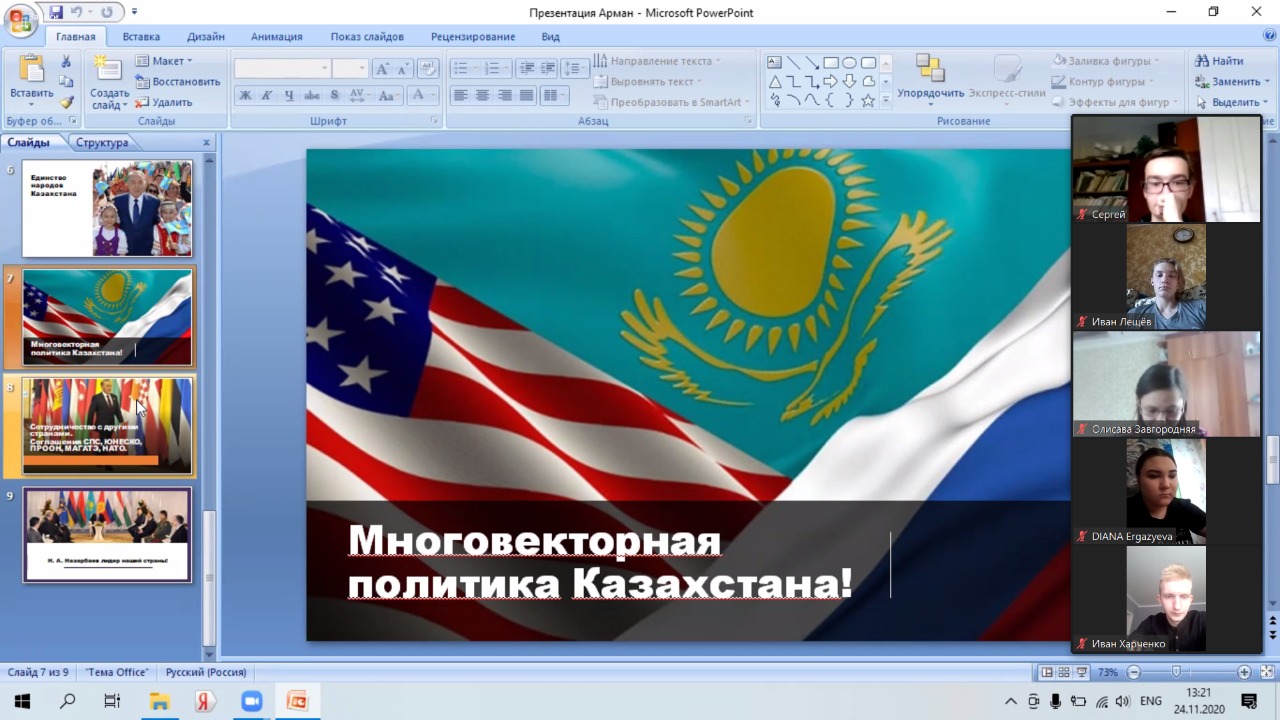The width and height of the screenshot is (1280, 720).
Task: Click the zoom slider handle
Action: pos(1177,673)
